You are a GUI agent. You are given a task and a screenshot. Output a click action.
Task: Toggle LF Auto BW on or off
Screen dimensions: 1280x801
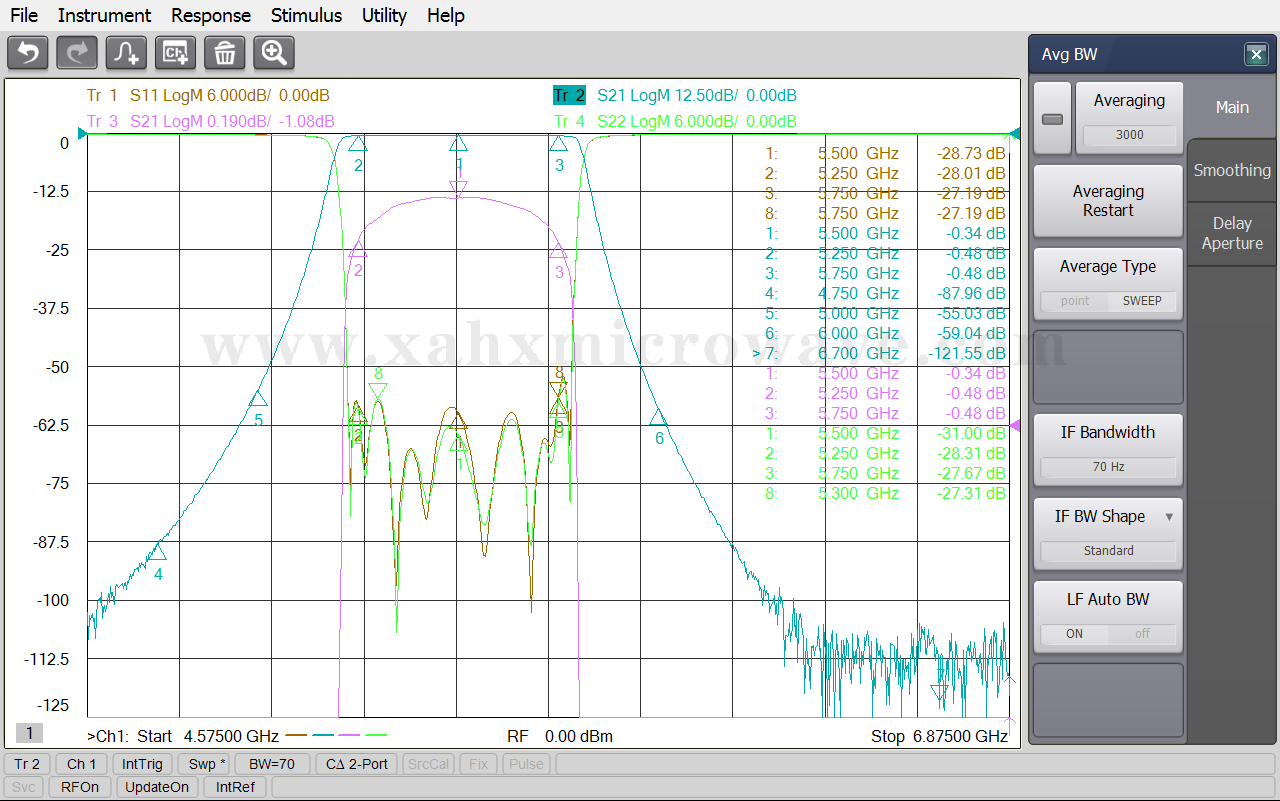[1108, 634]
